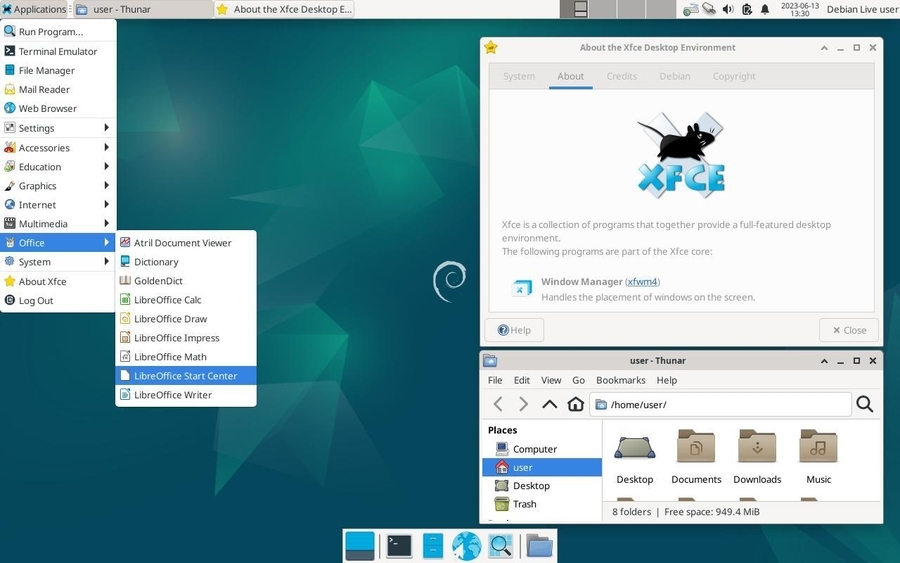Click the Help button in About dialog
Image resolution: width=900 pixels, height=563 pixels.
[514, 330]
